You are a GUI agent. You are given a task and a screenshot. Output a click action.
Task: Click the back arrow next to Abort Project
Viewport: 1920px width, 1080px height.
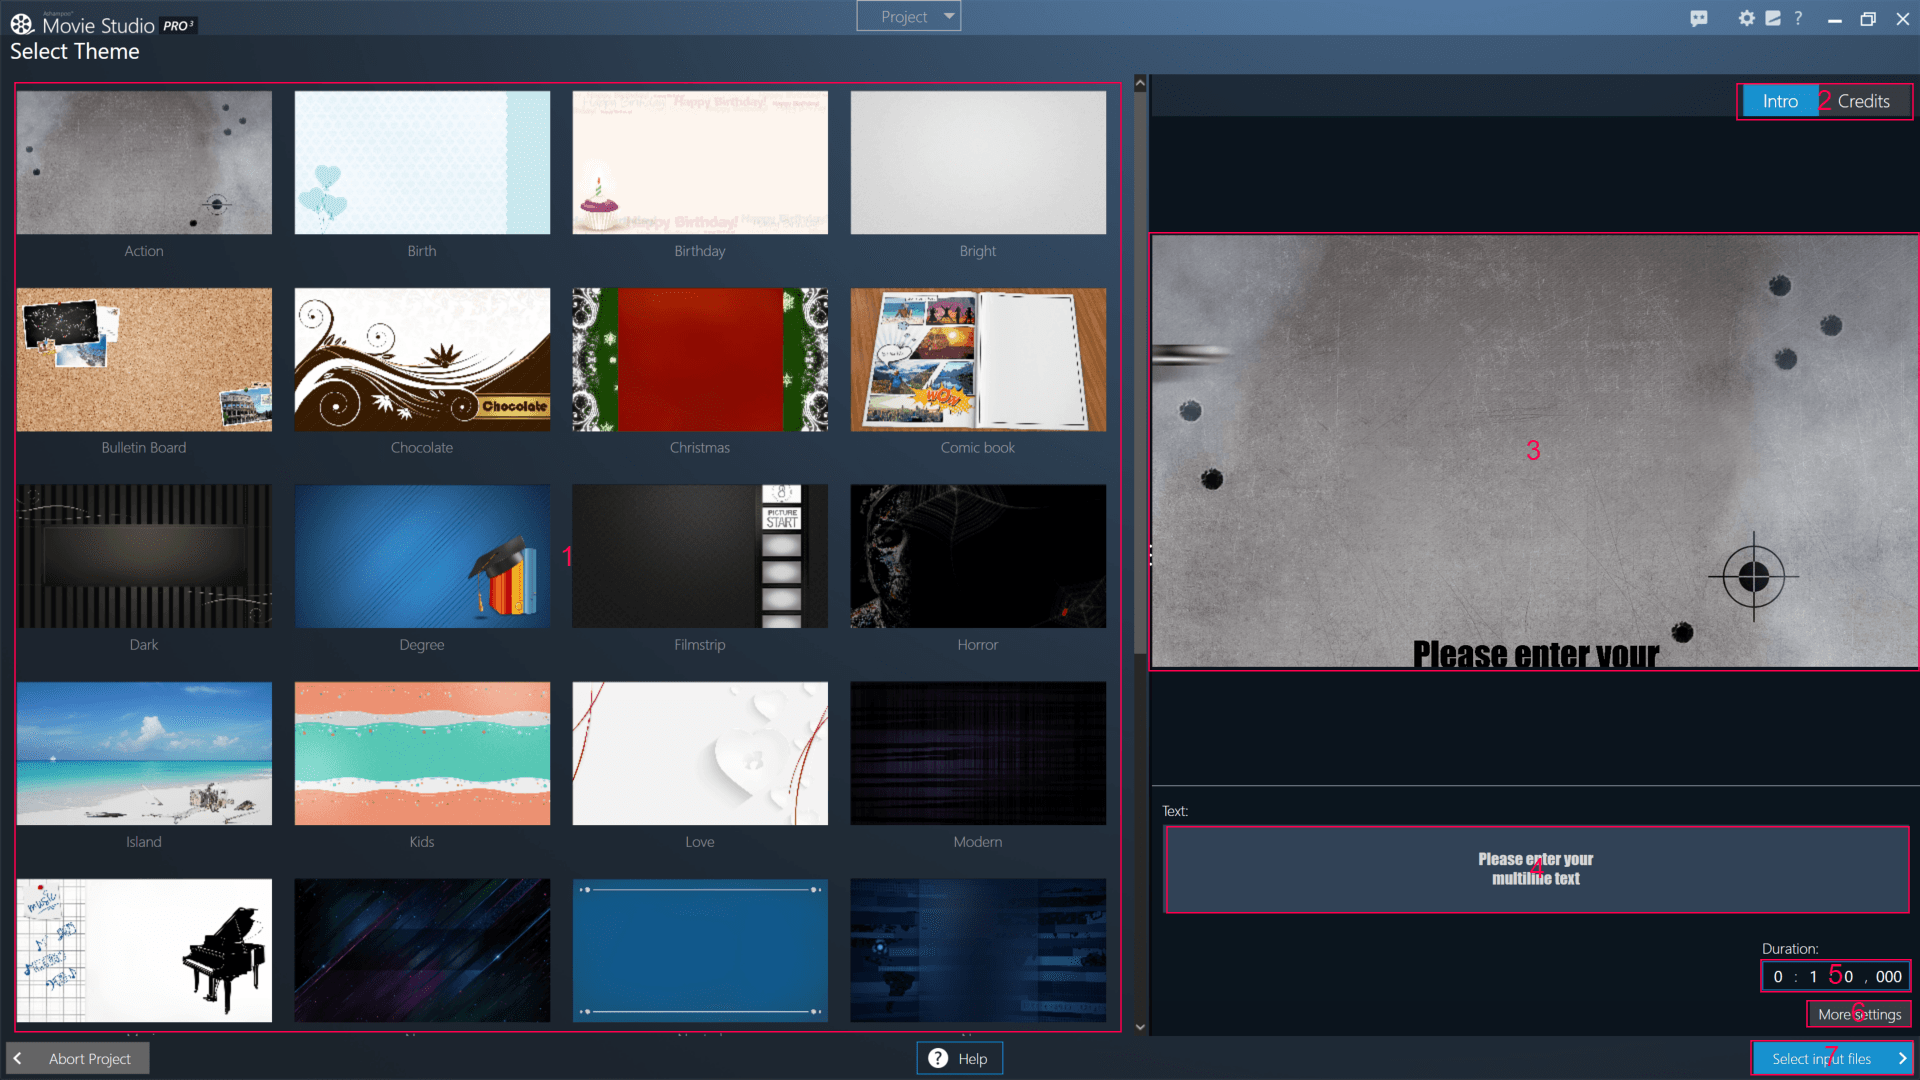(x=17, y=1058)
